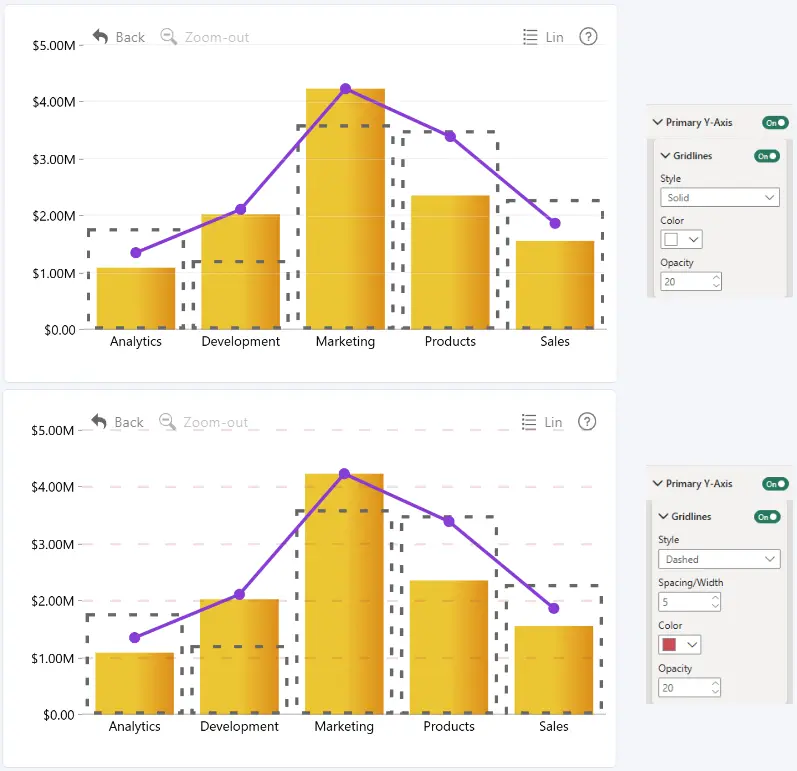
Task: Select the Products bar in bottom chart
Action: [x=449, y=647]
